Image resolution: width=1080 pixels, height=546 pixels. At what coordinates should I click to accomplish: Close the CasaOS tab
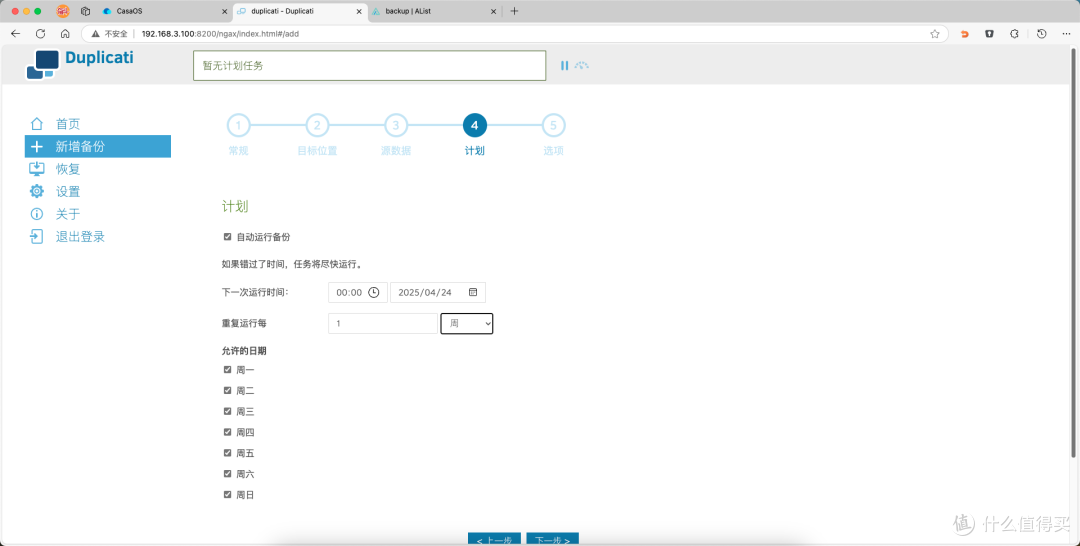pos(225,12)
